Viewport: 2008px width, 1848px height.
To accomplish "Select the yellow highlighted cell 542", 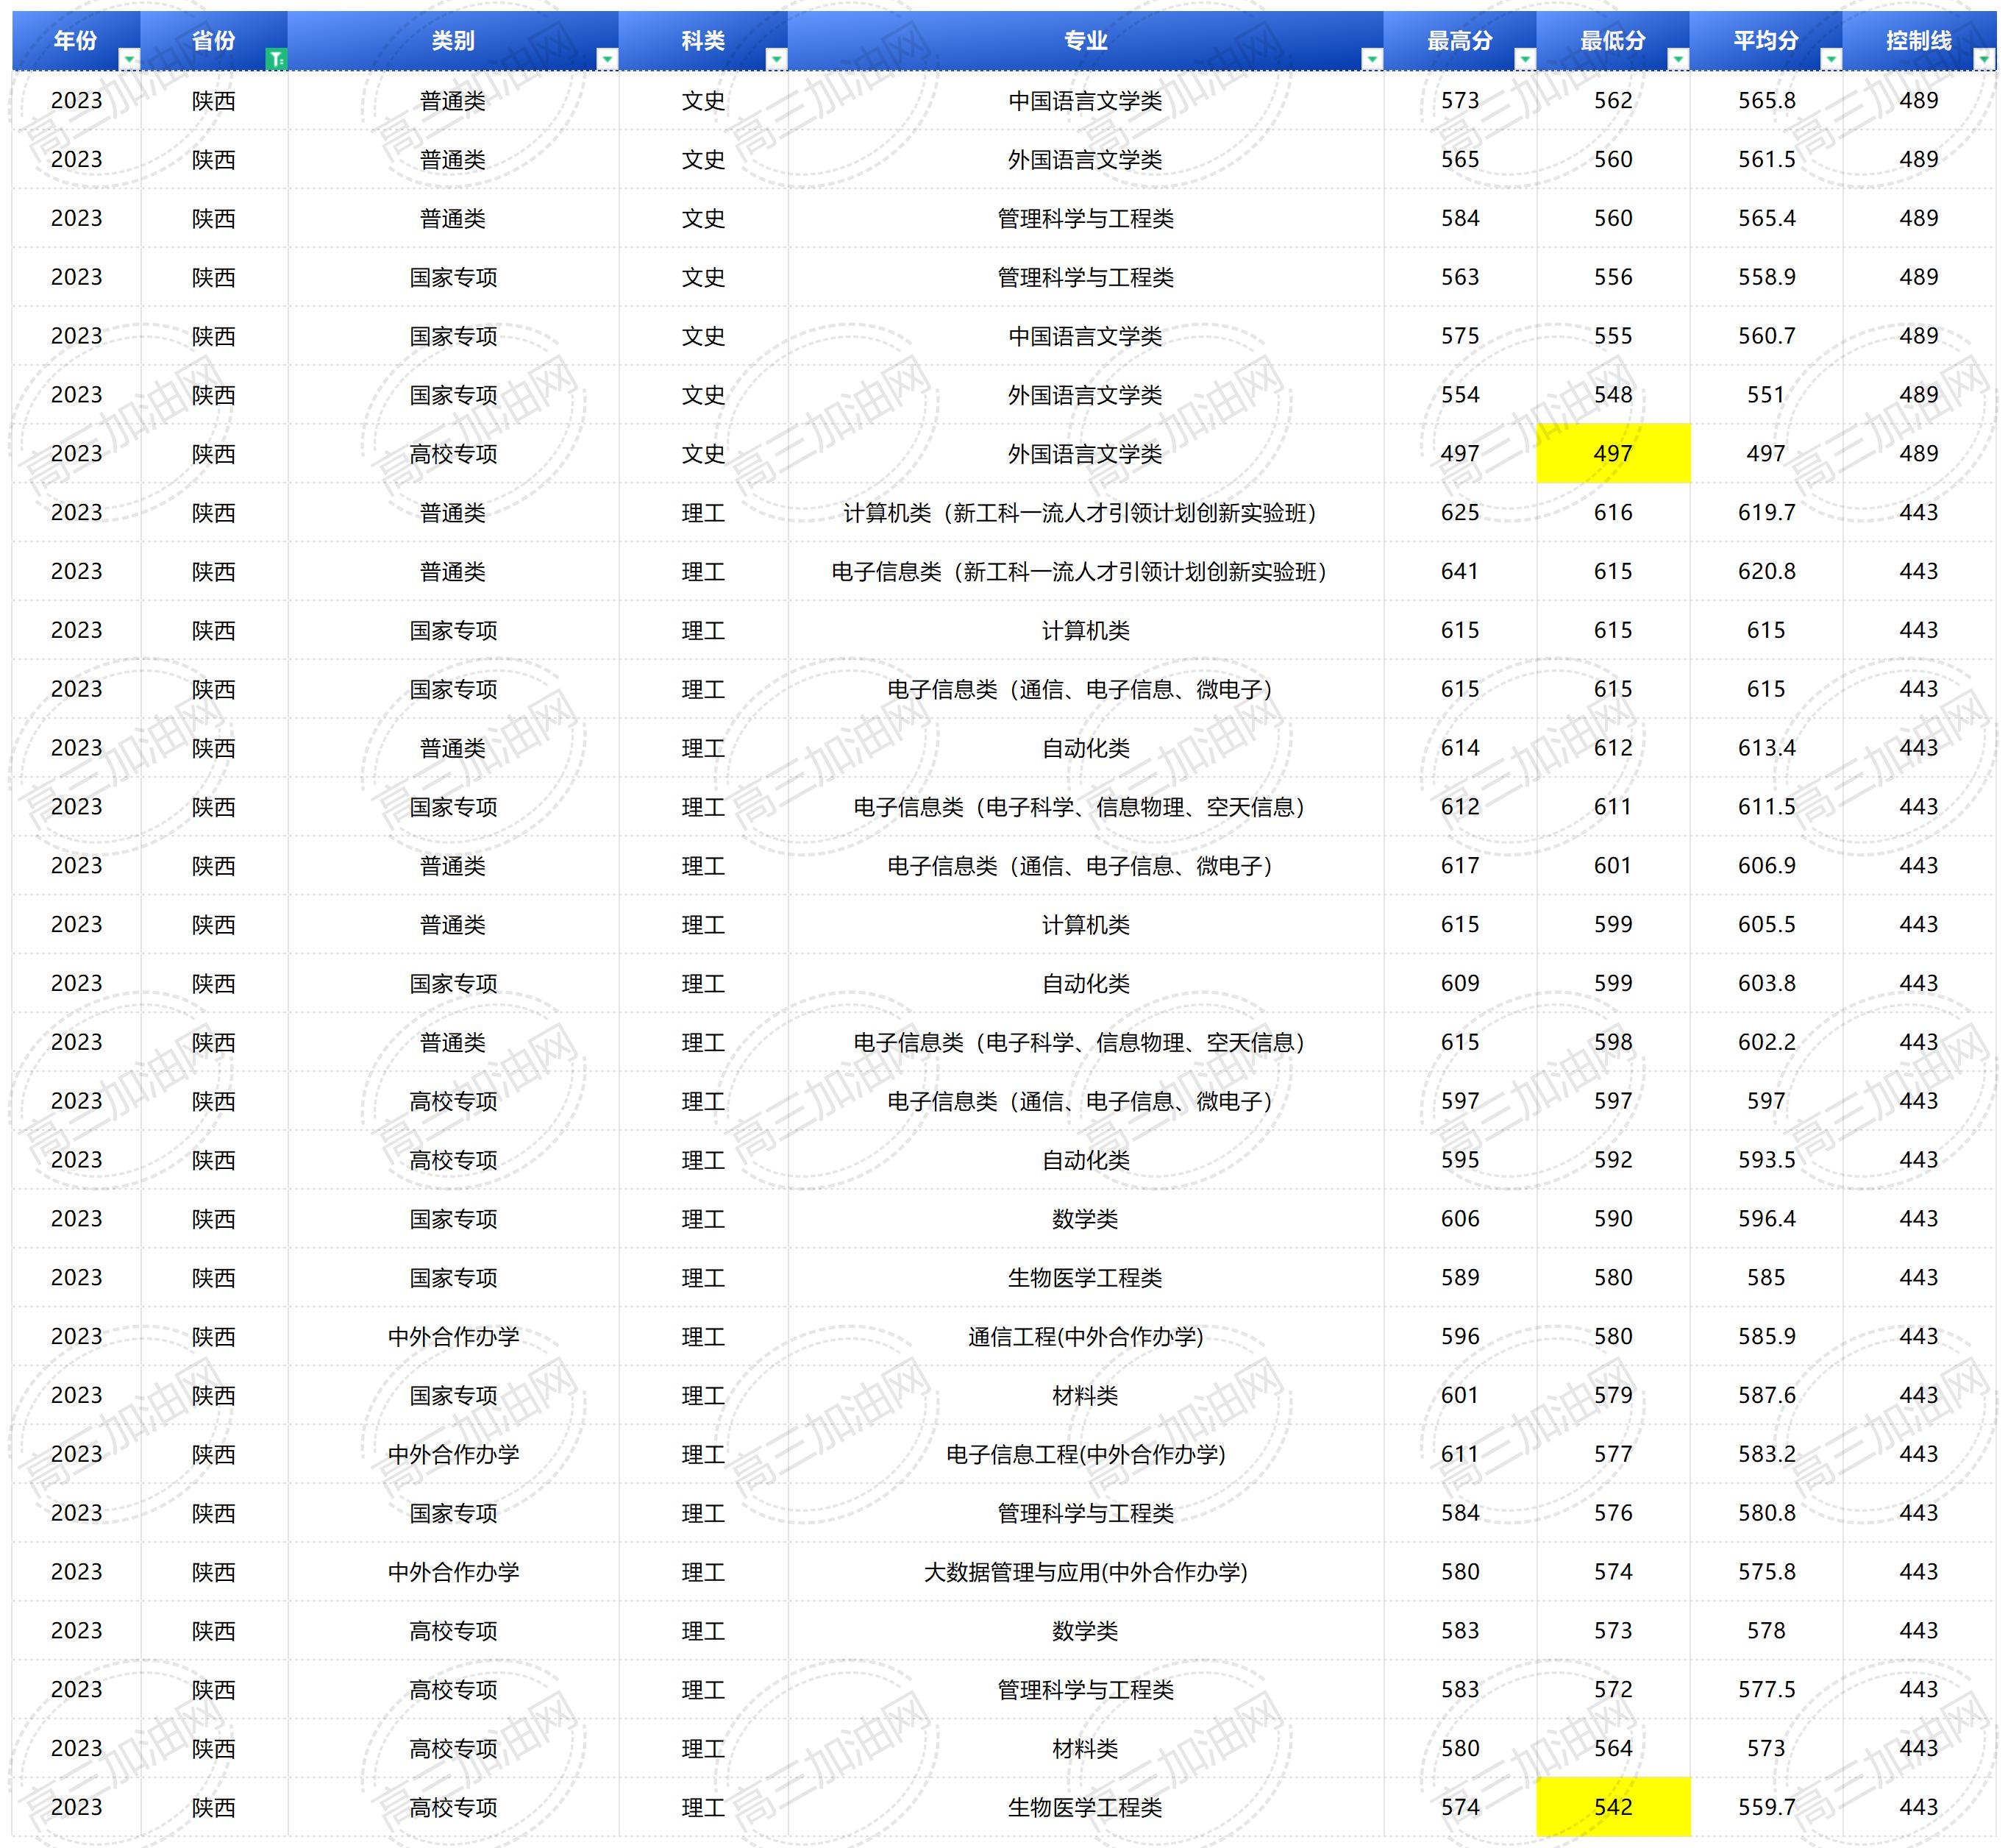I will click(1613, 1807).
